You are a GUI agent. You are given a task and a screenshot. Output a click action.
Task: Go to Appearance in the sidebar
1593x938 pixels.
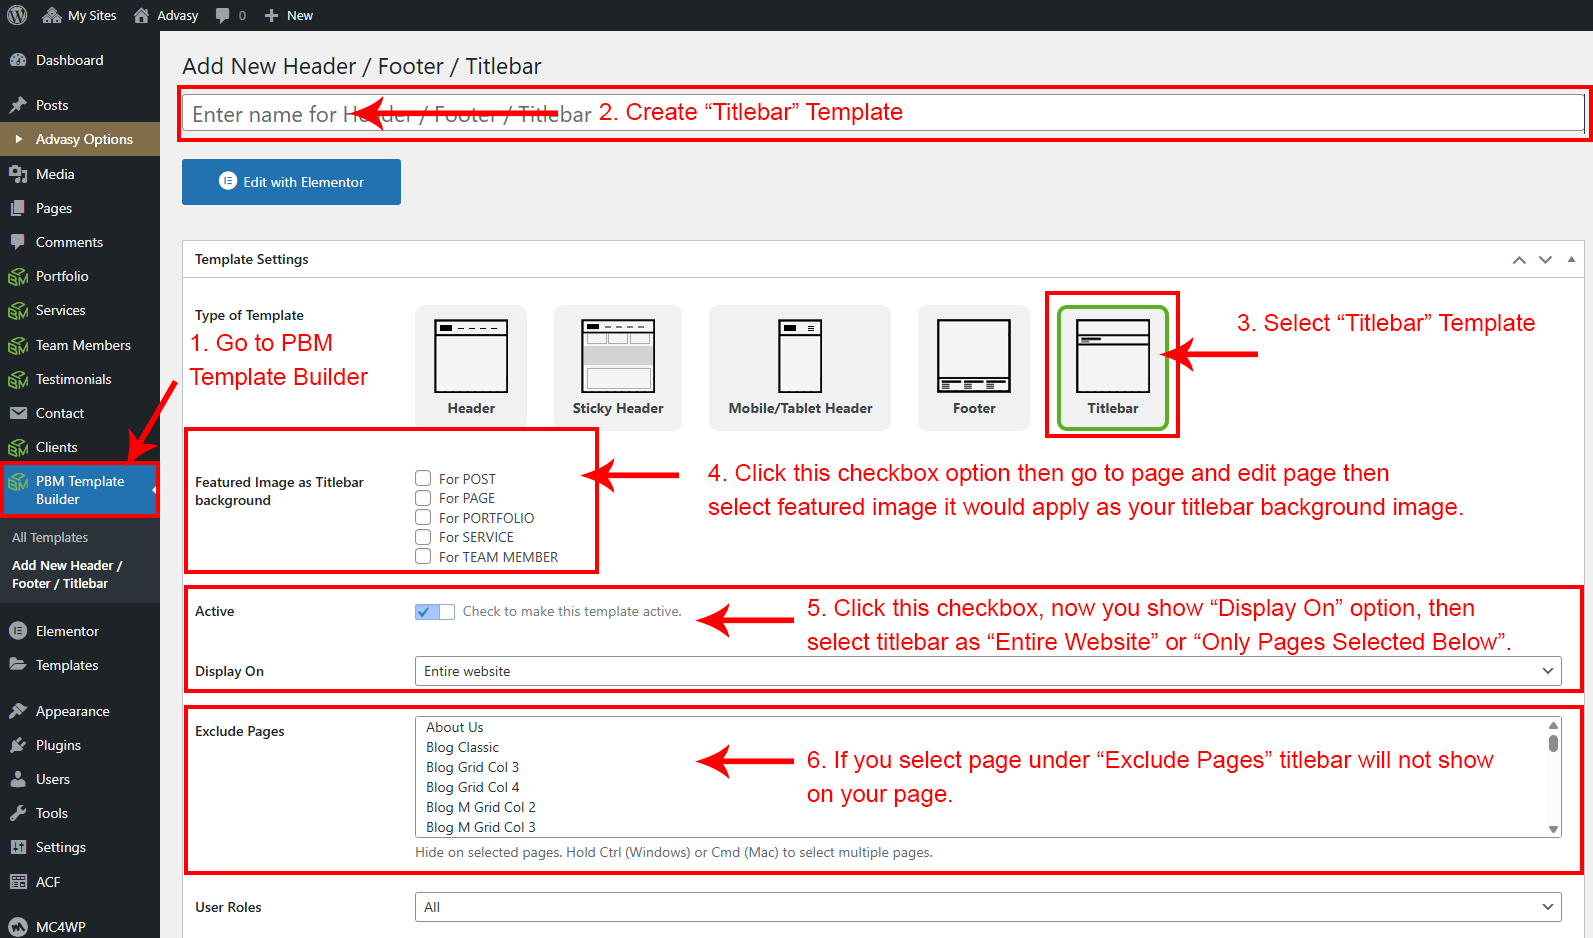pos(72,711)
